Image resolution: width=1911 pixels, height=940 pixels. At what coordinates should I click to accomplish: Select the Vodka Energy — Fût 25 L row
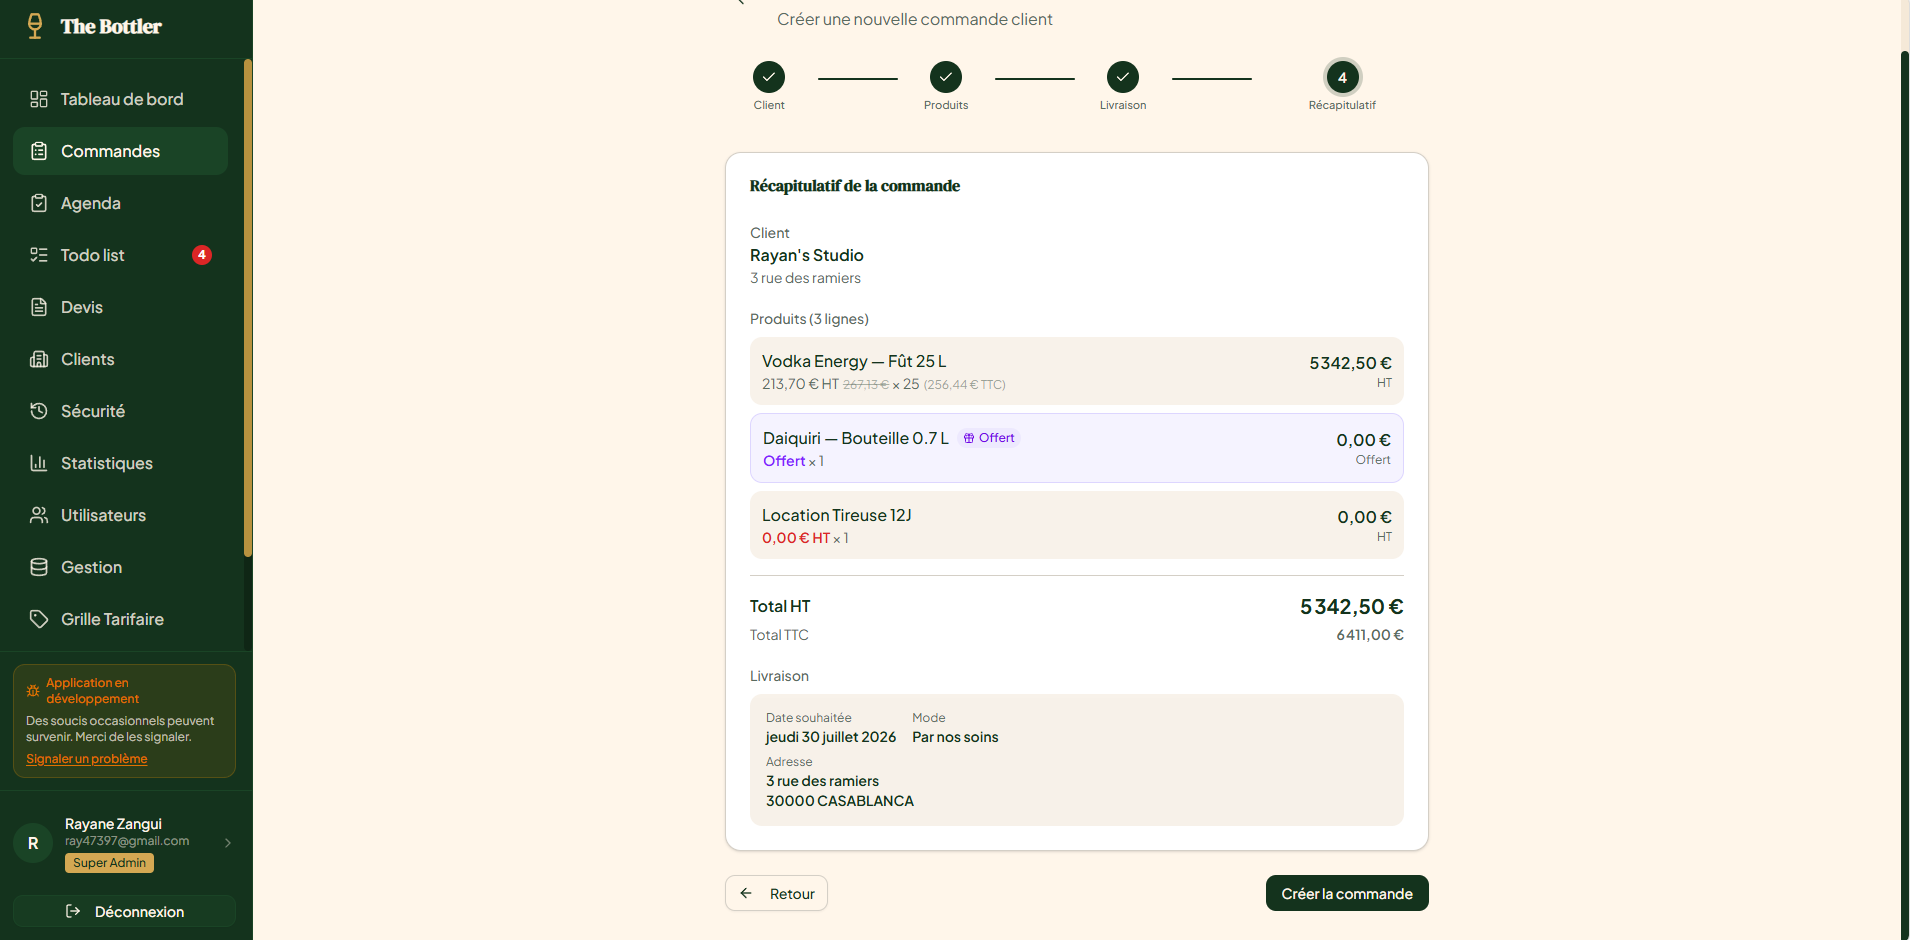pos(1077,371)
